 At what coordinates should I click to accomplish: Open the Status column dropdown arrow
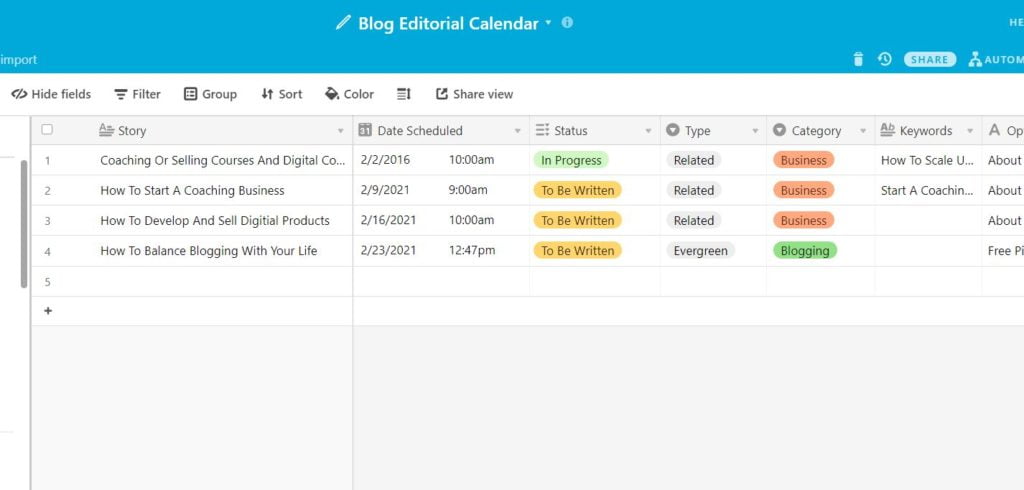(648, 131)
